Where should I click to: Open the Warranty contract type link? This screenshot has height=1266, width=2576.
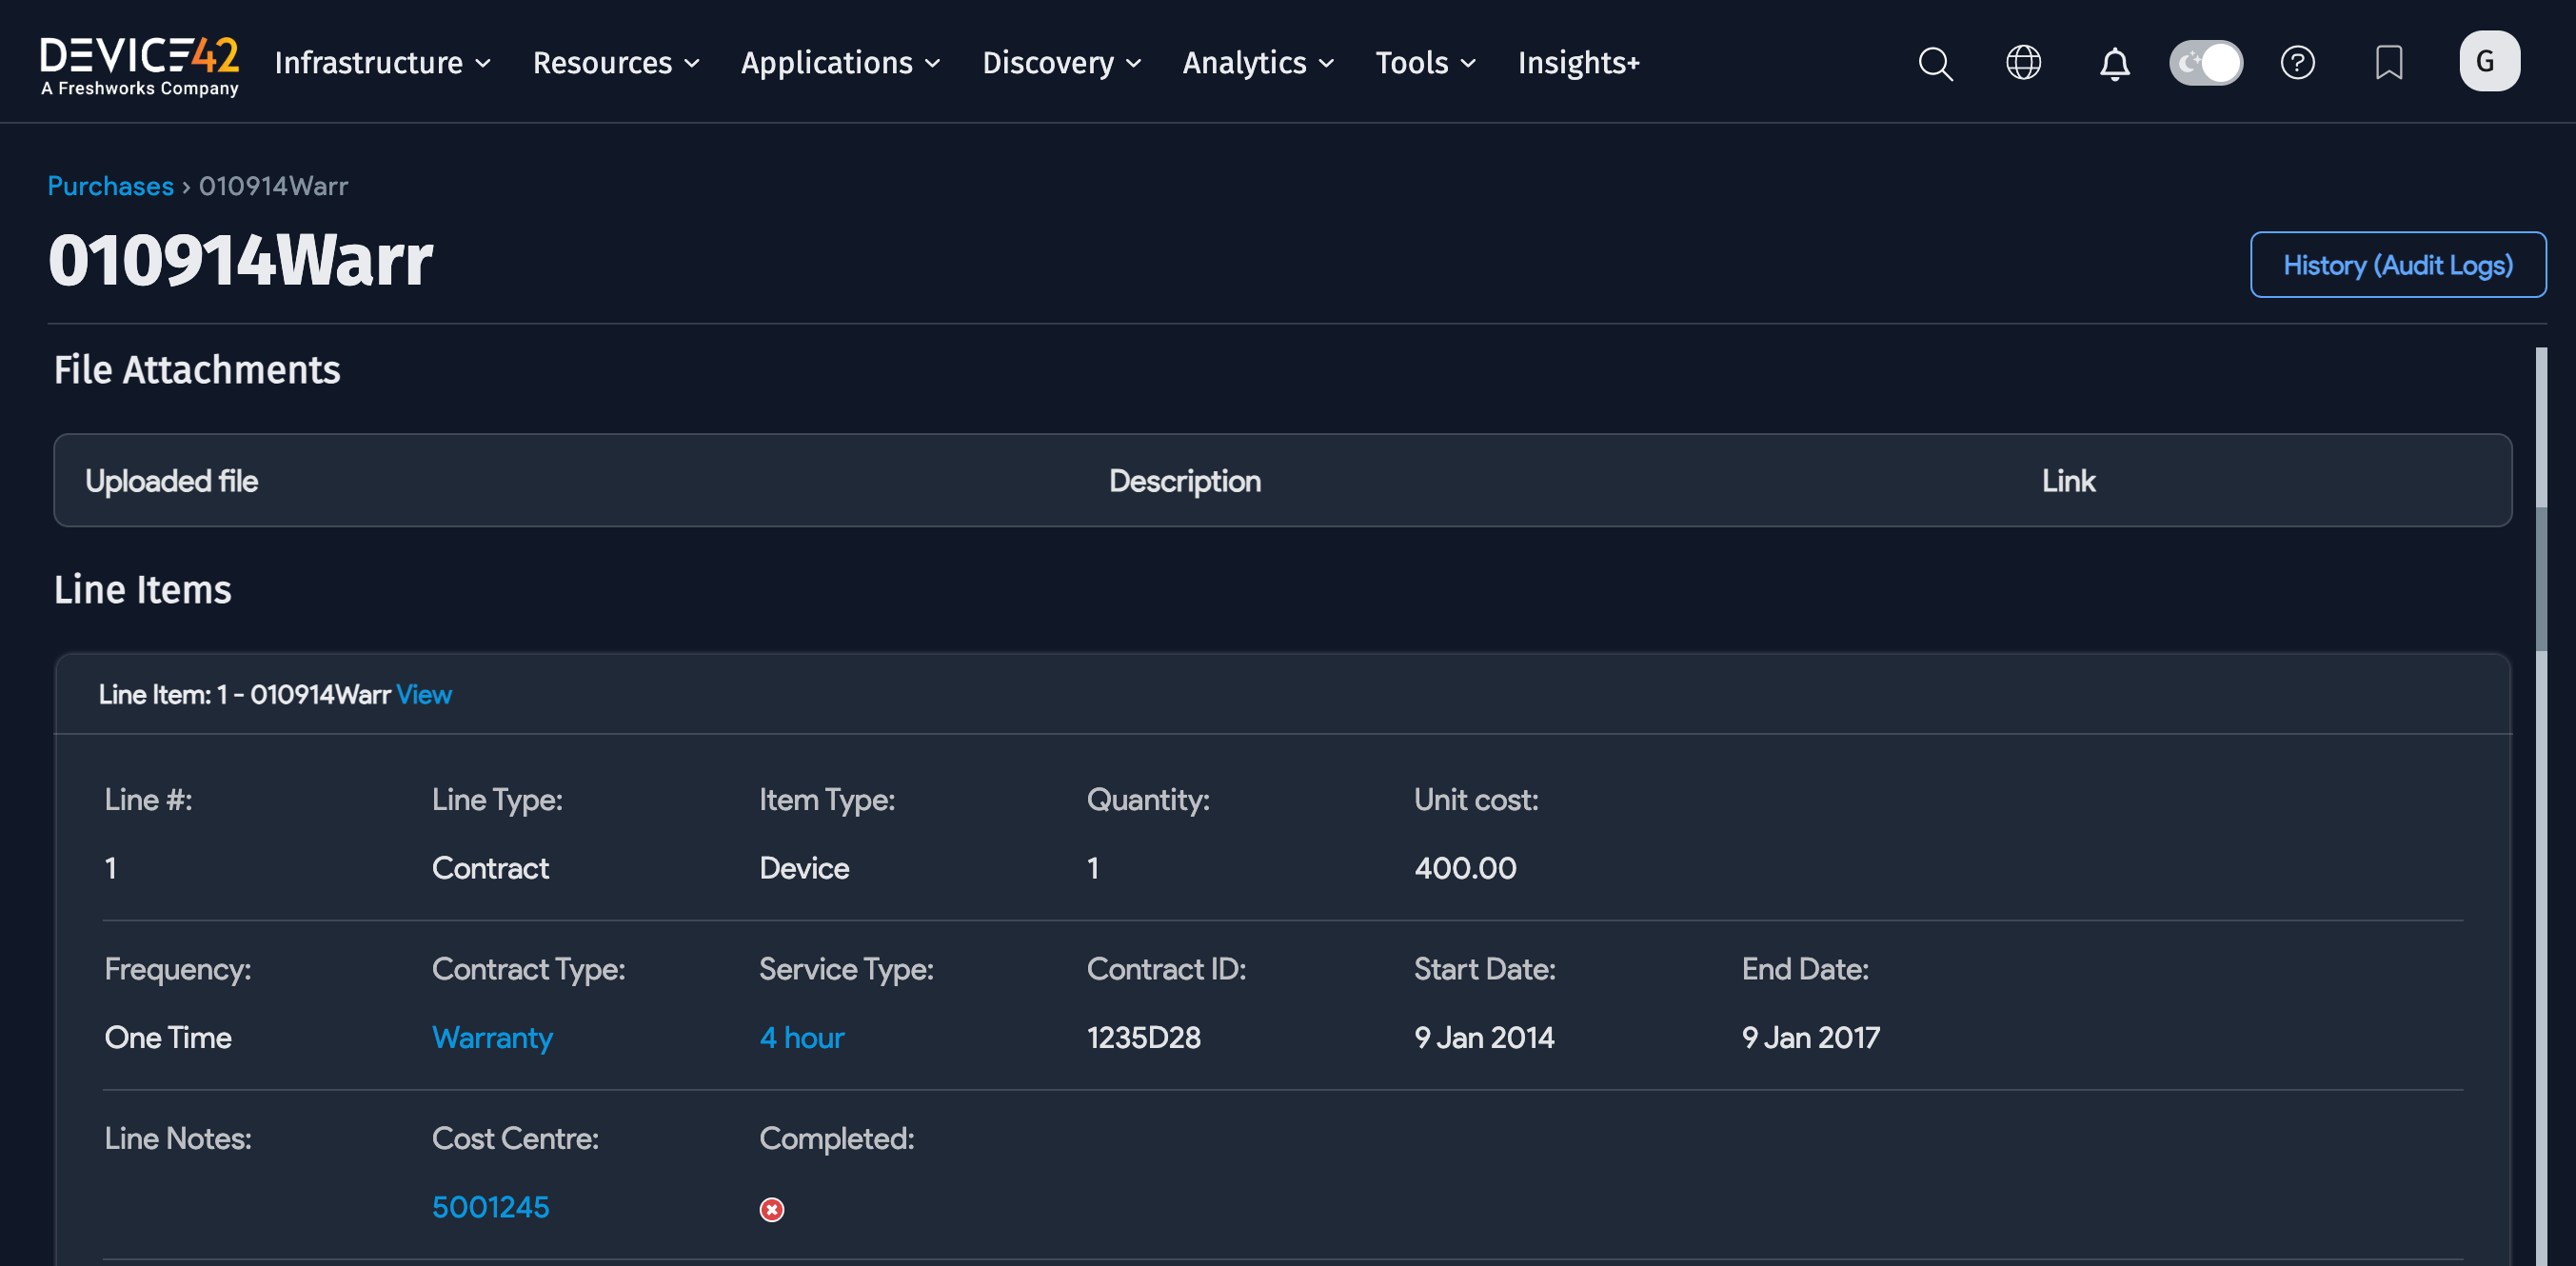pyautogui.click(x=492, y=1037)
